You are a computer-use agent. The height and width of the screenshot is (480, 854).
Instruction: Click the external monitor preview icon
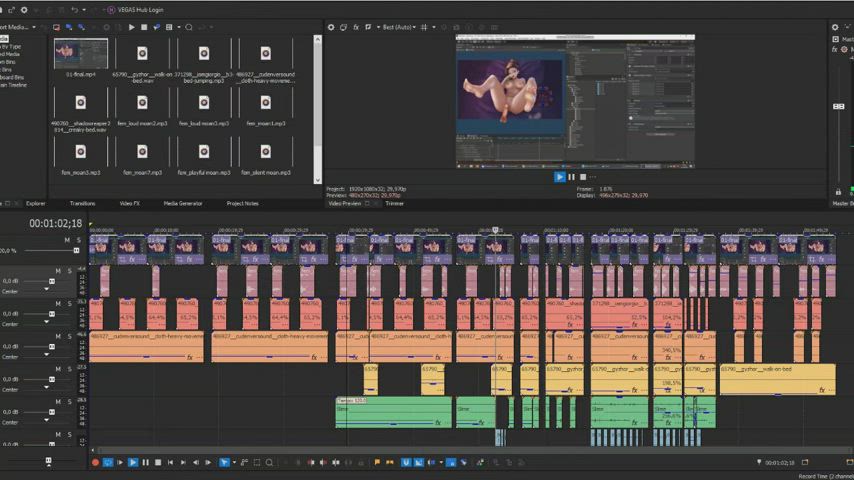[343, 27]
